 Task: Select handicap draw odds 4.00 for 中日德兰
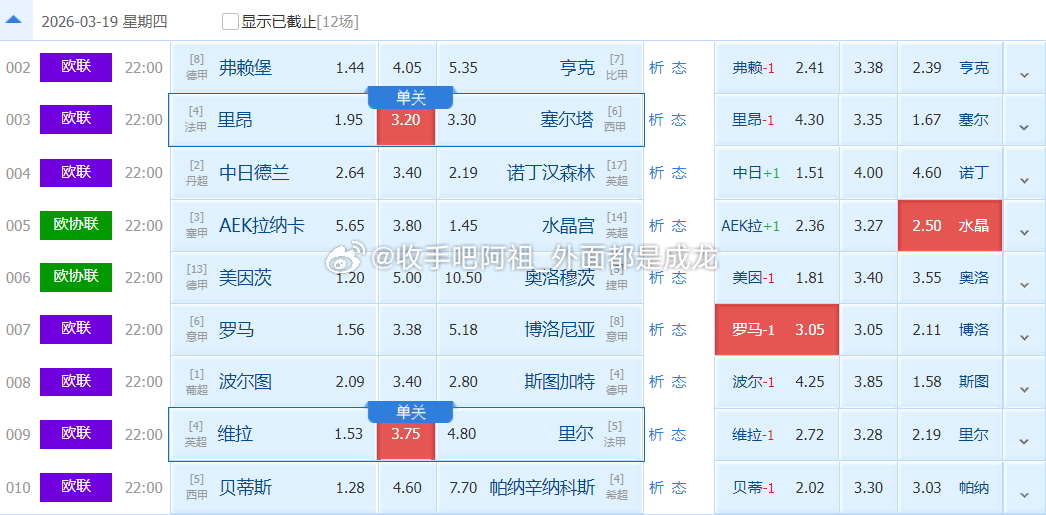pyautogui.click(x=869, y=173)
